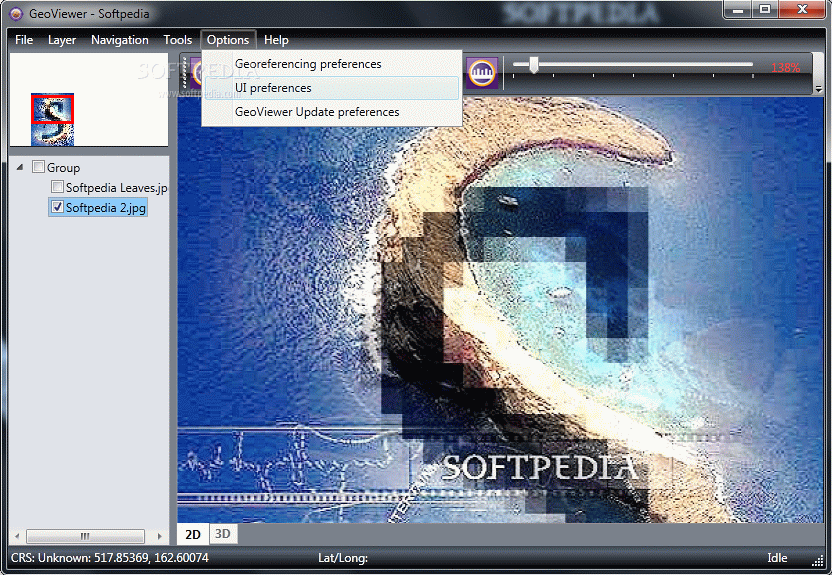This screenshot has height=575, width=832.
Task: Click the zoom slider handle
Action: pyautogui.click(x=534, y=65)
